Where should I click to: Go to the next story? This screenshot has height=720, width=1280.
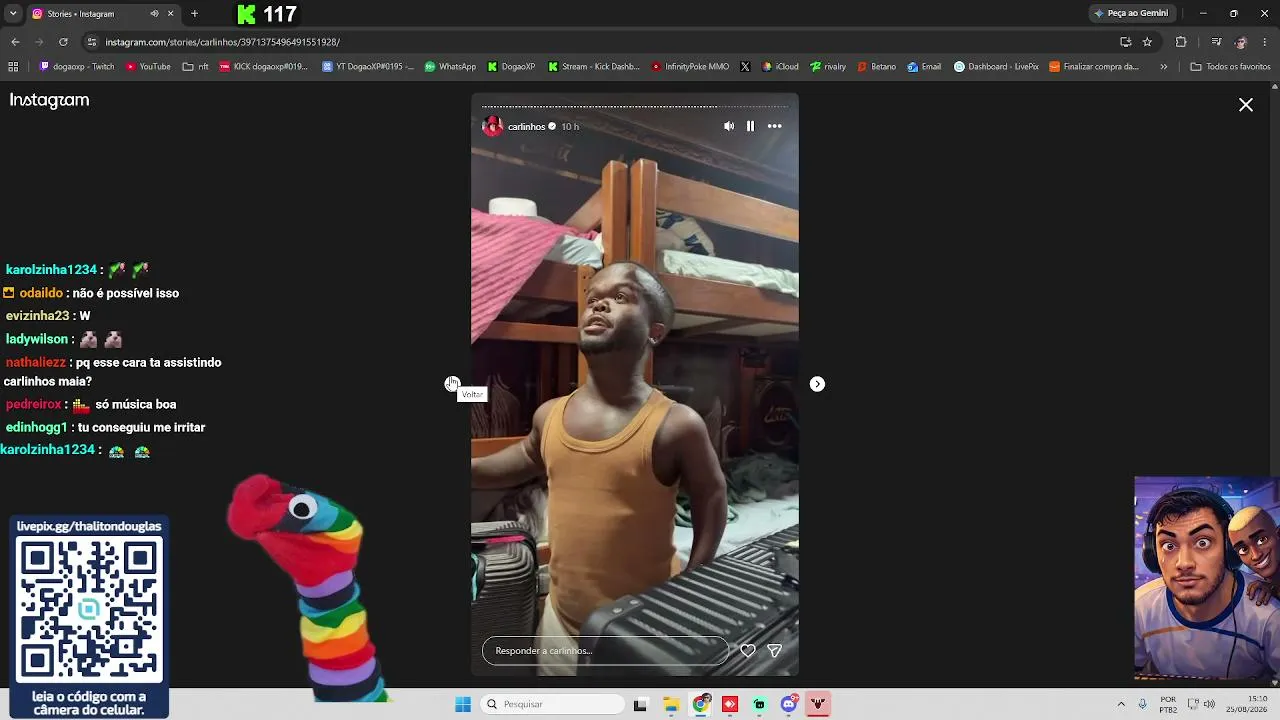(817, 384)
